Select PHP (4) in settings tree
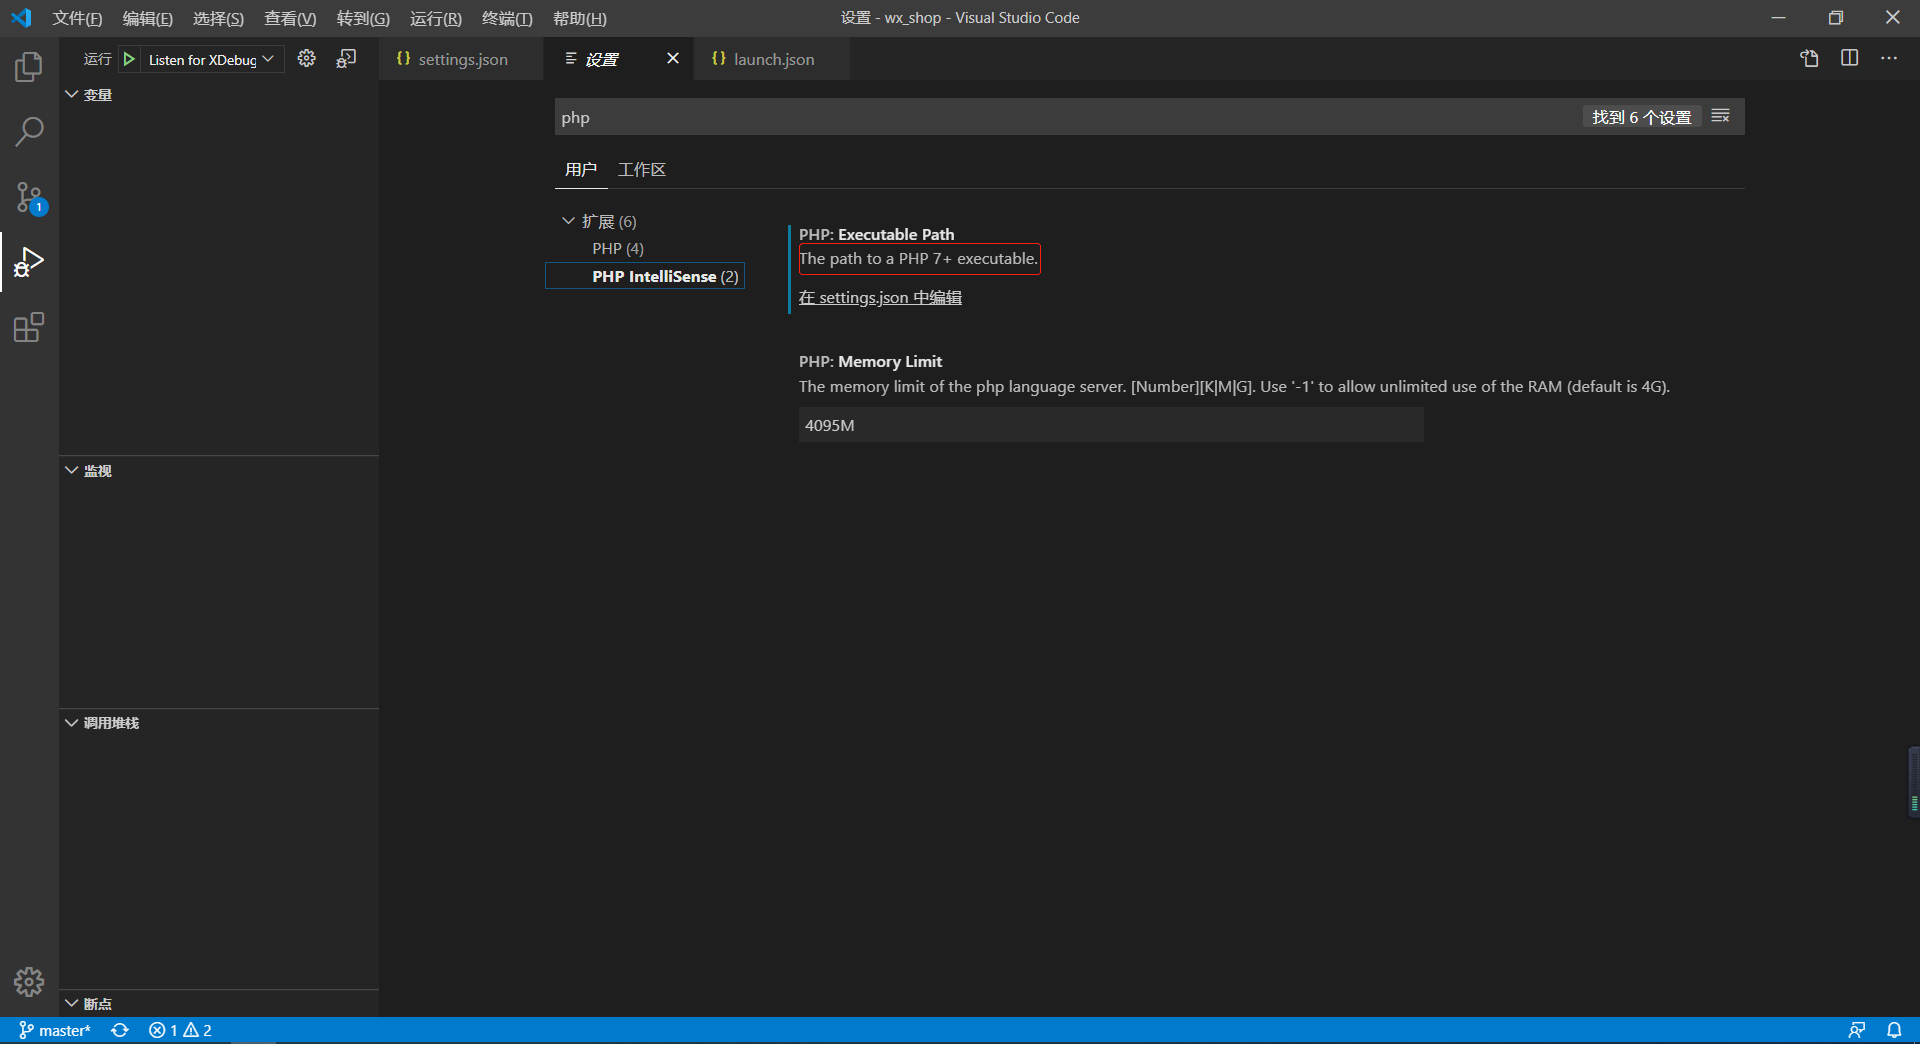This screenshot has width=1920, height=1044. click(618, 248)
